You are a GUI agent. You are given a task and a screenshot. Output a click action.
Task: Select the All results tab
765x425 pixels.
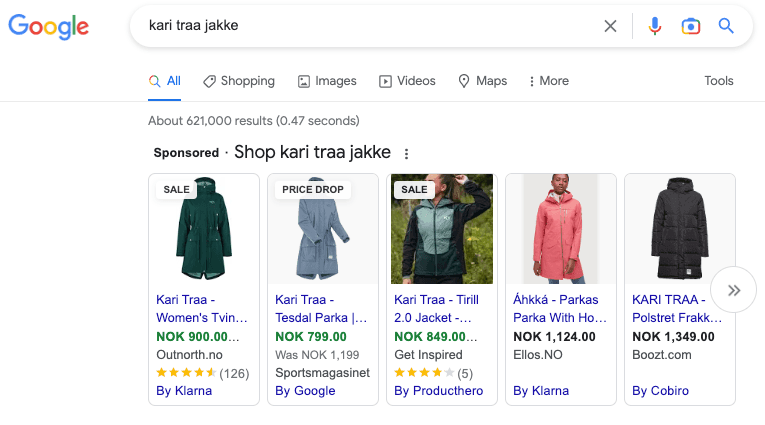pyautogui.click(x=164, y=81)
